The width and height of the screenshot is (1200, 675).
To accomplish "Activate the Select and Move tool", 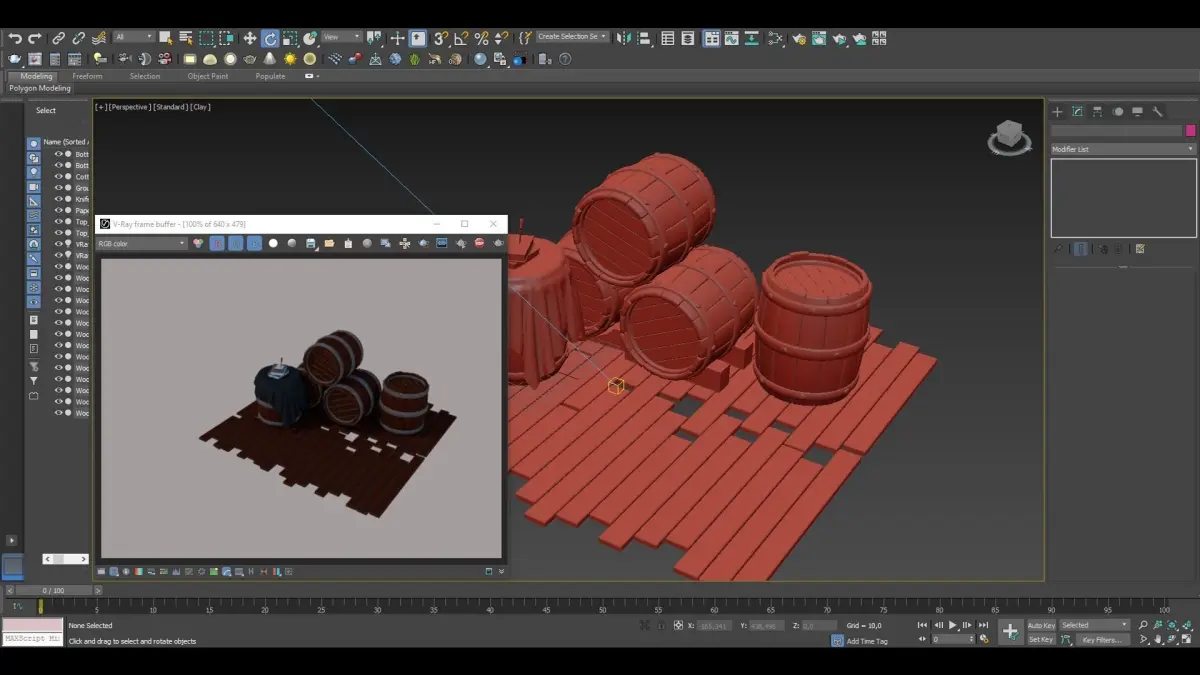I will [x=250, y=38].
